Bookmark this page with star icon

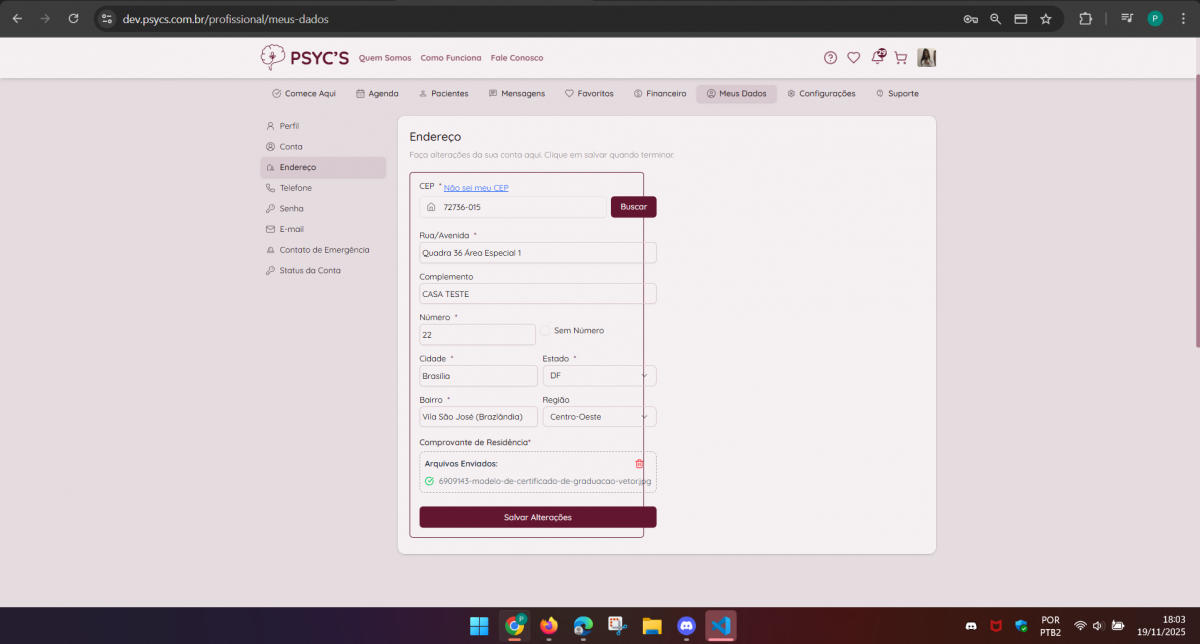click(1046, 18)
